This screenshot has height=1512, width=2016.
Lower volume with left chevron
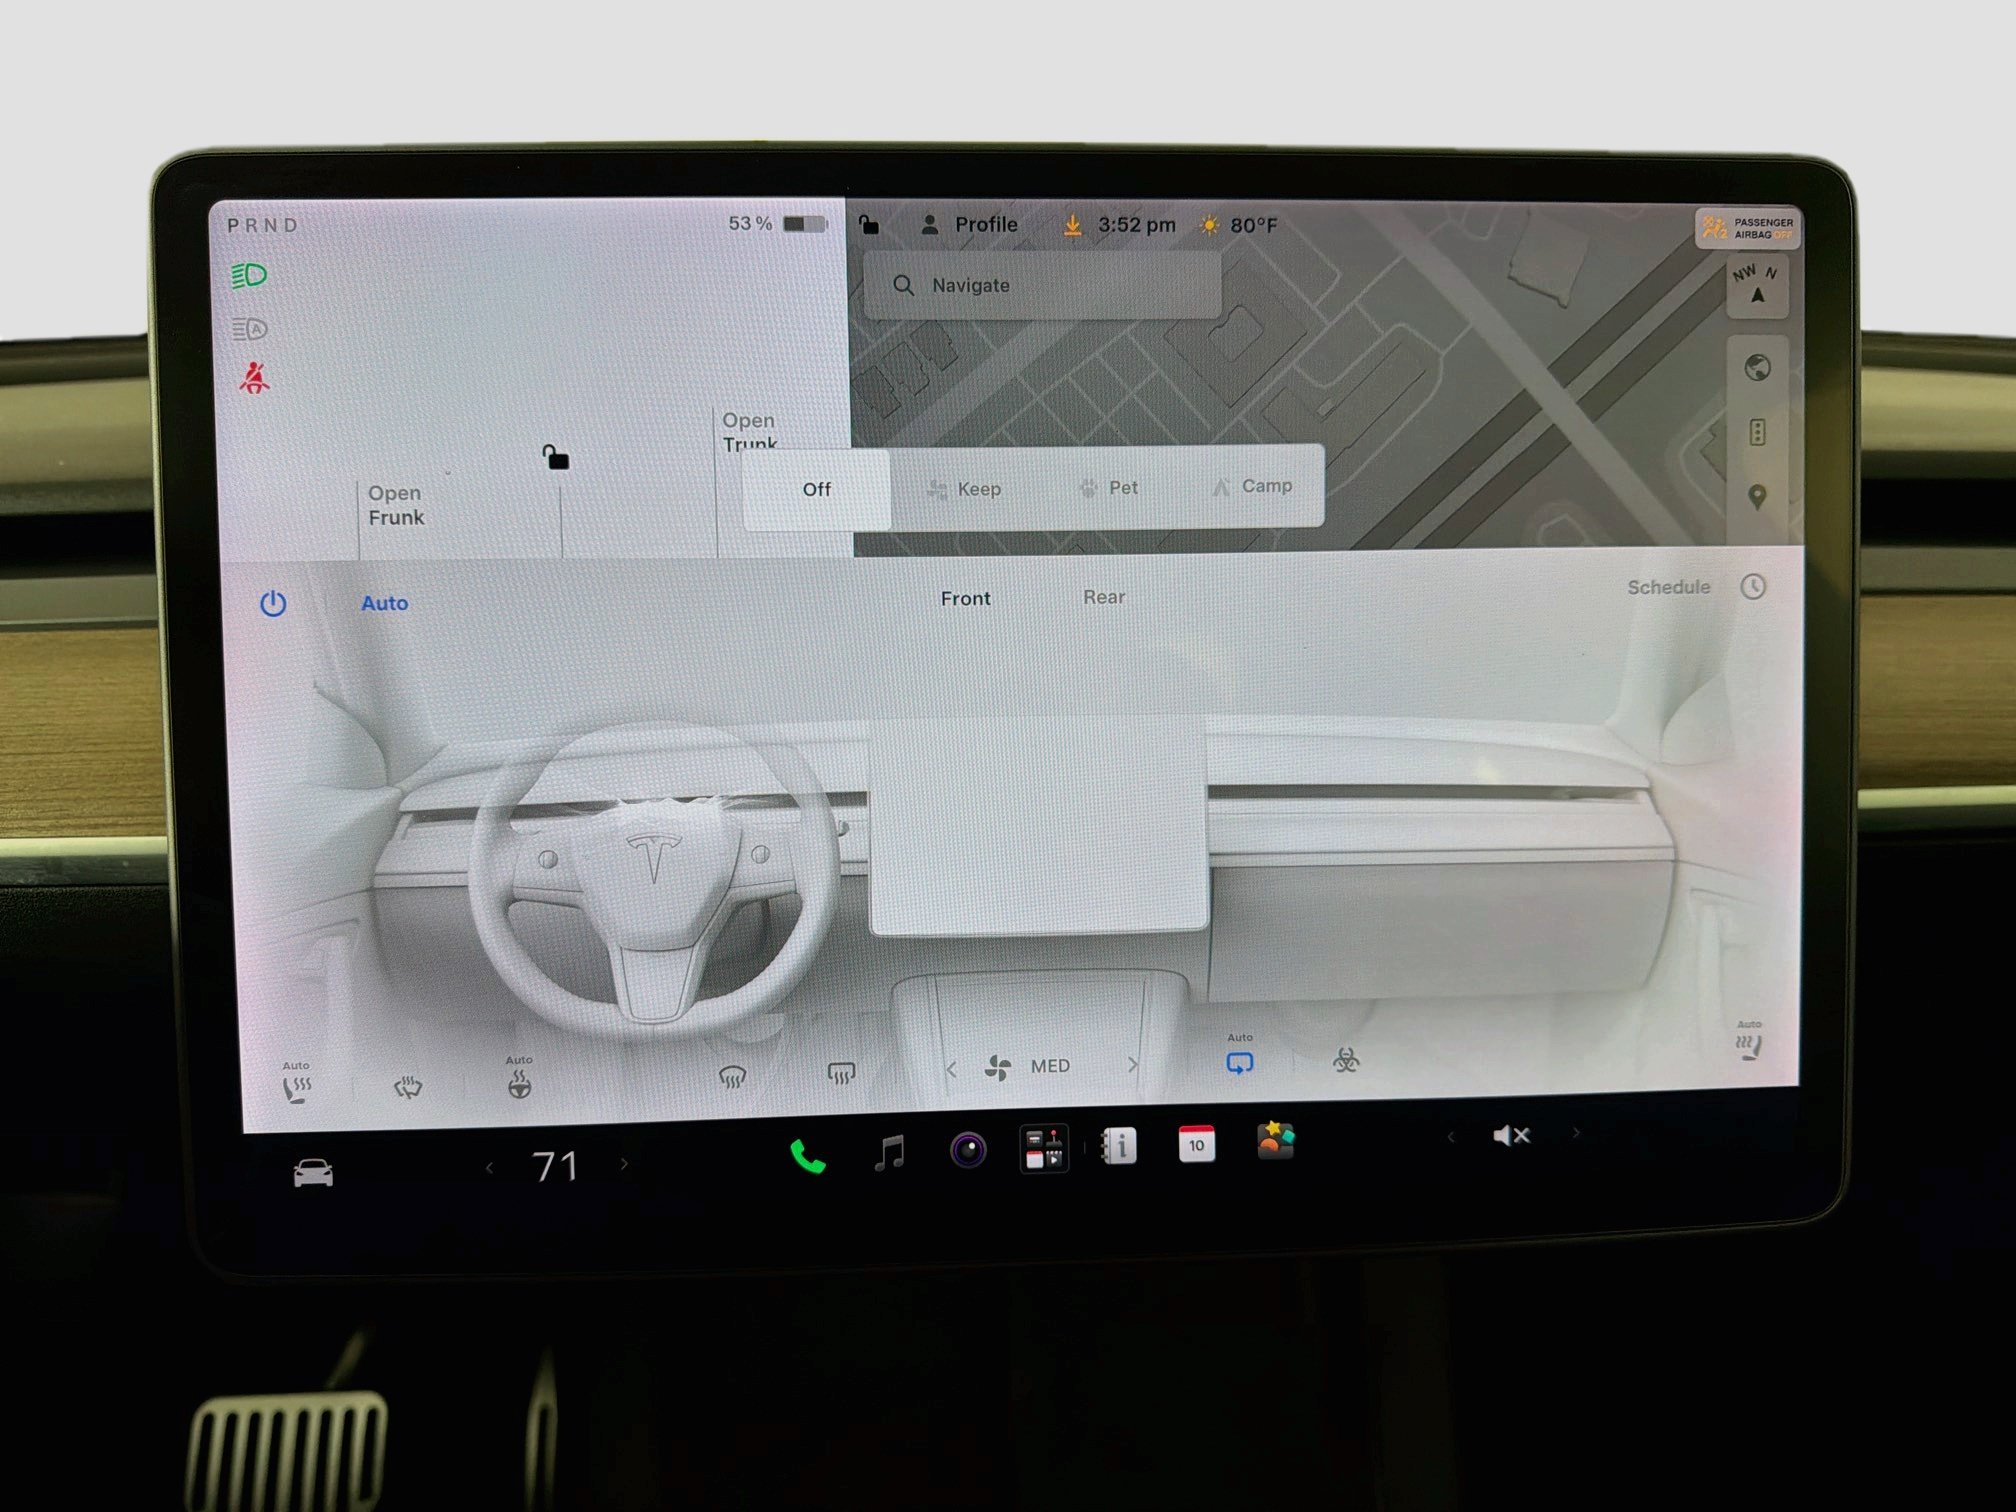click(x=1450, y=1137)
